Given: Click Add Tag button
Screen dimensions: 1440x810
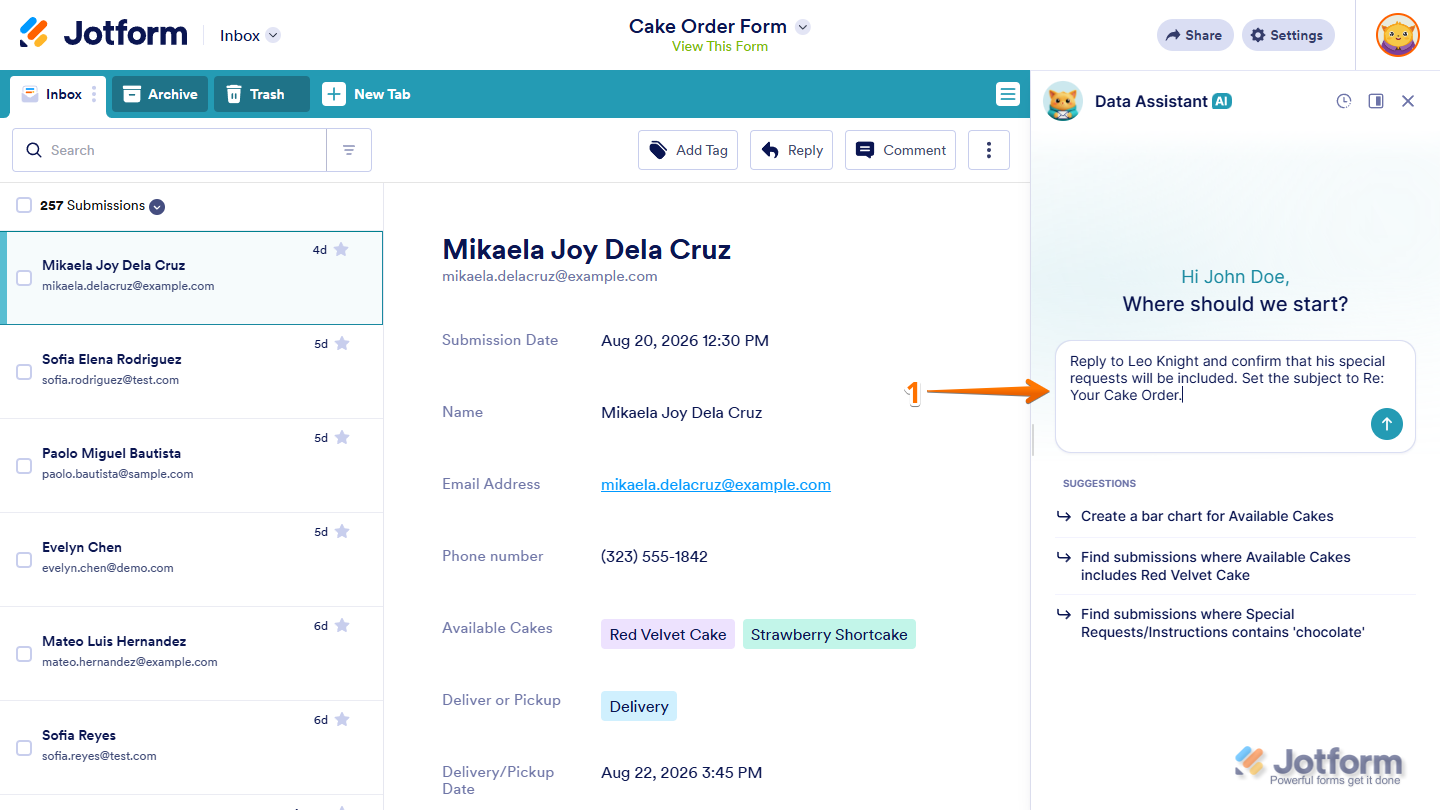Looking at the screenshot, I should tap(688, 150).
